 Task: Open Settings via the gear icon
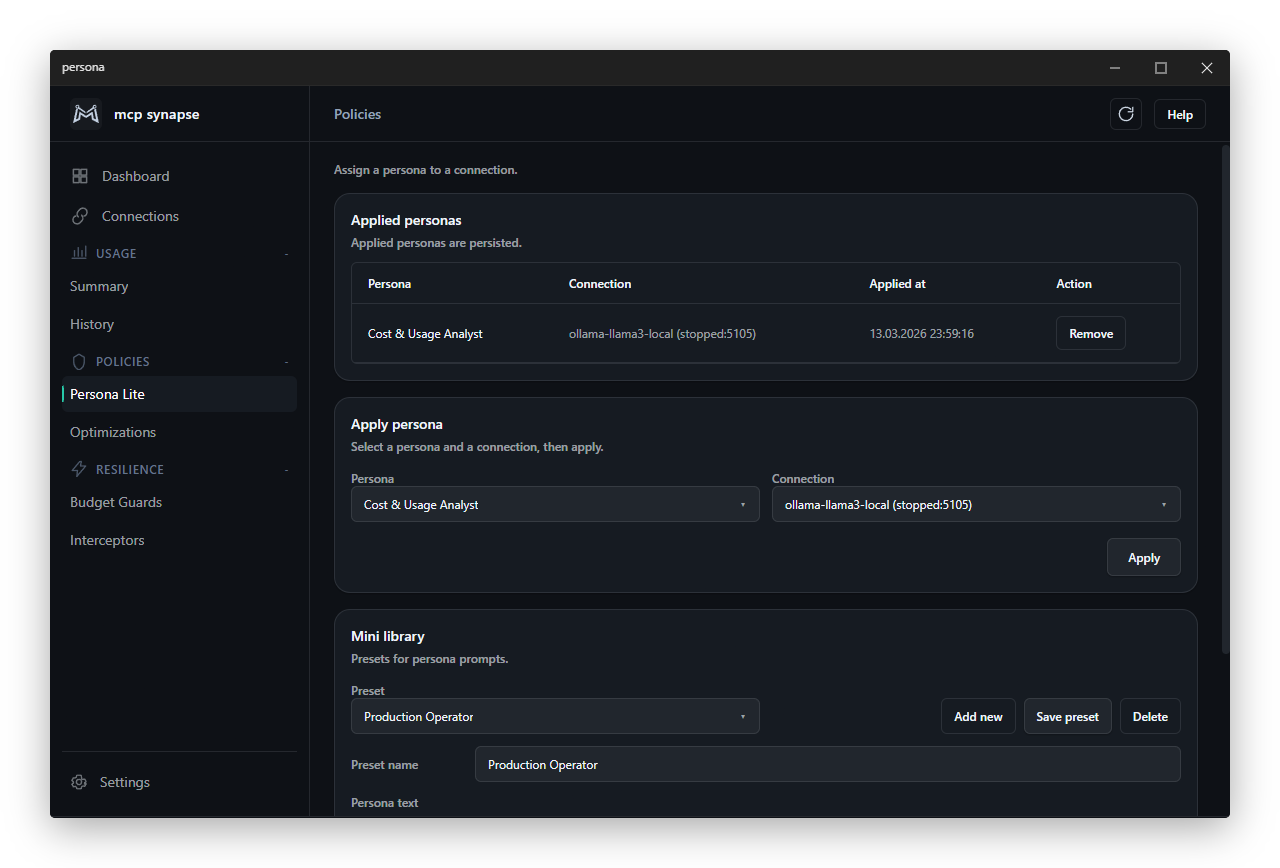pos(79,782)
